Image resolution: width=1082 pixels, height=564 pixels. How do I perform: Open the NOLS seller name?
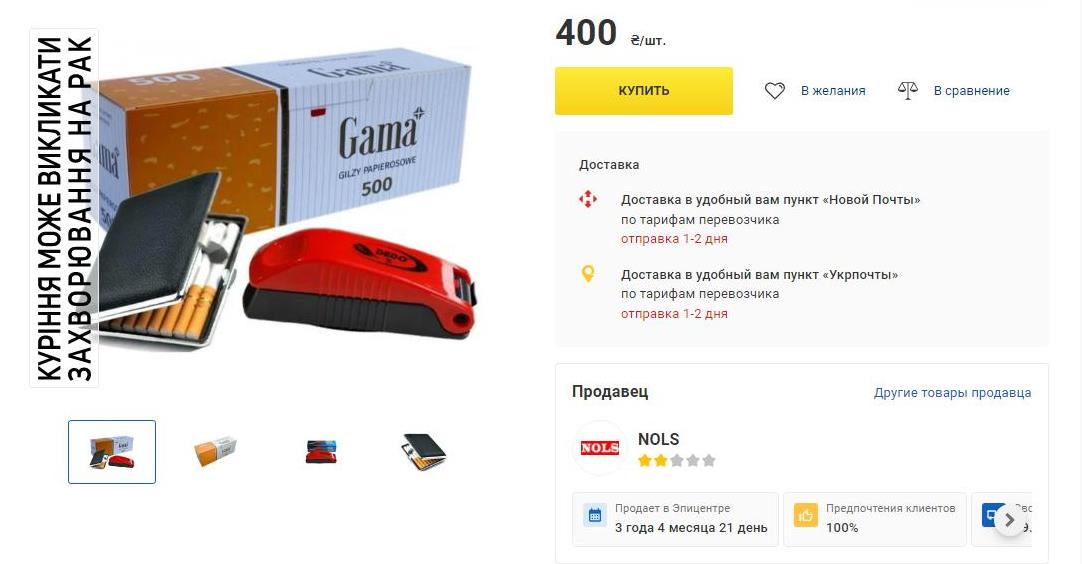[658, 439]
